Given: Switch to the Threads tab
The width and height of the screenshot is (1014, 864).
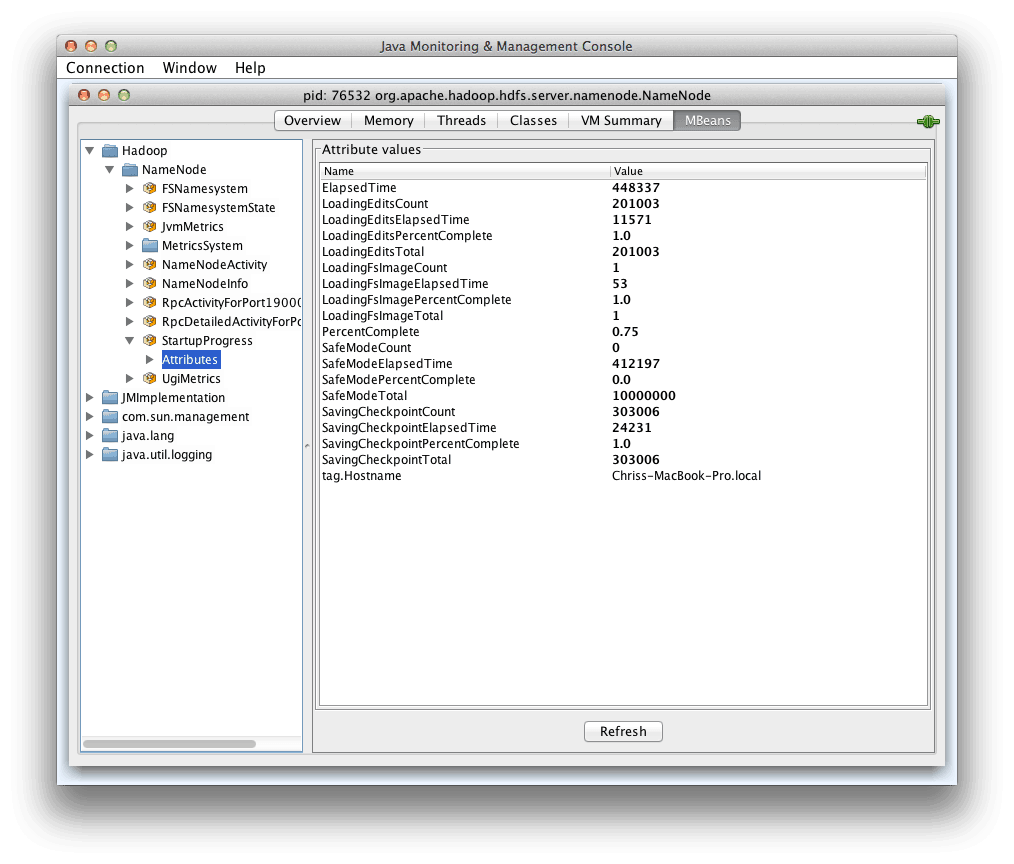Looking at the screenshot, I should click(x=461, y=121).
